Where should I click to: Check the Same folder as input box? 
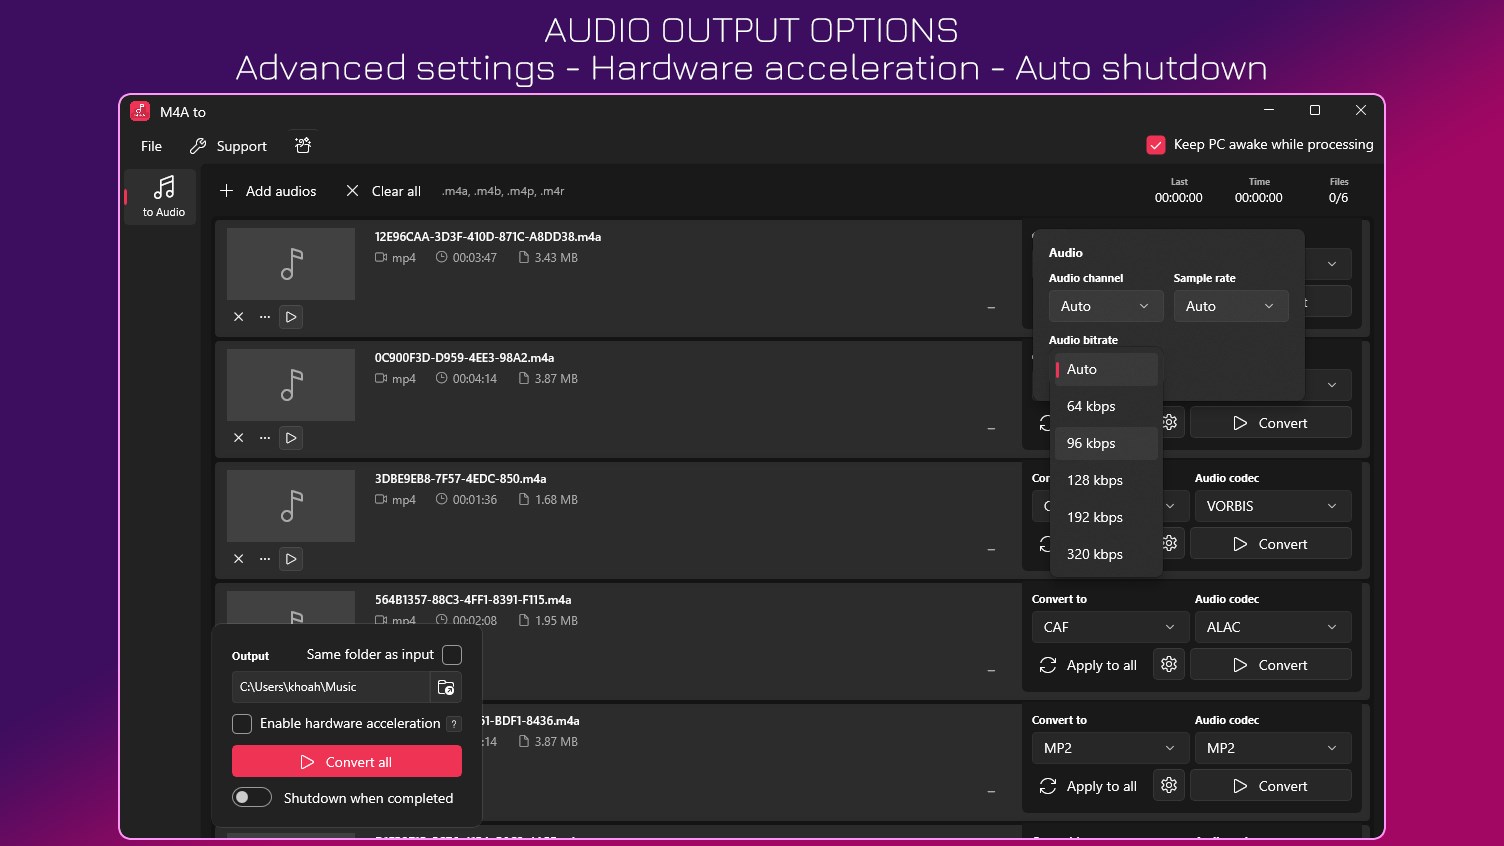coord(452,655)
